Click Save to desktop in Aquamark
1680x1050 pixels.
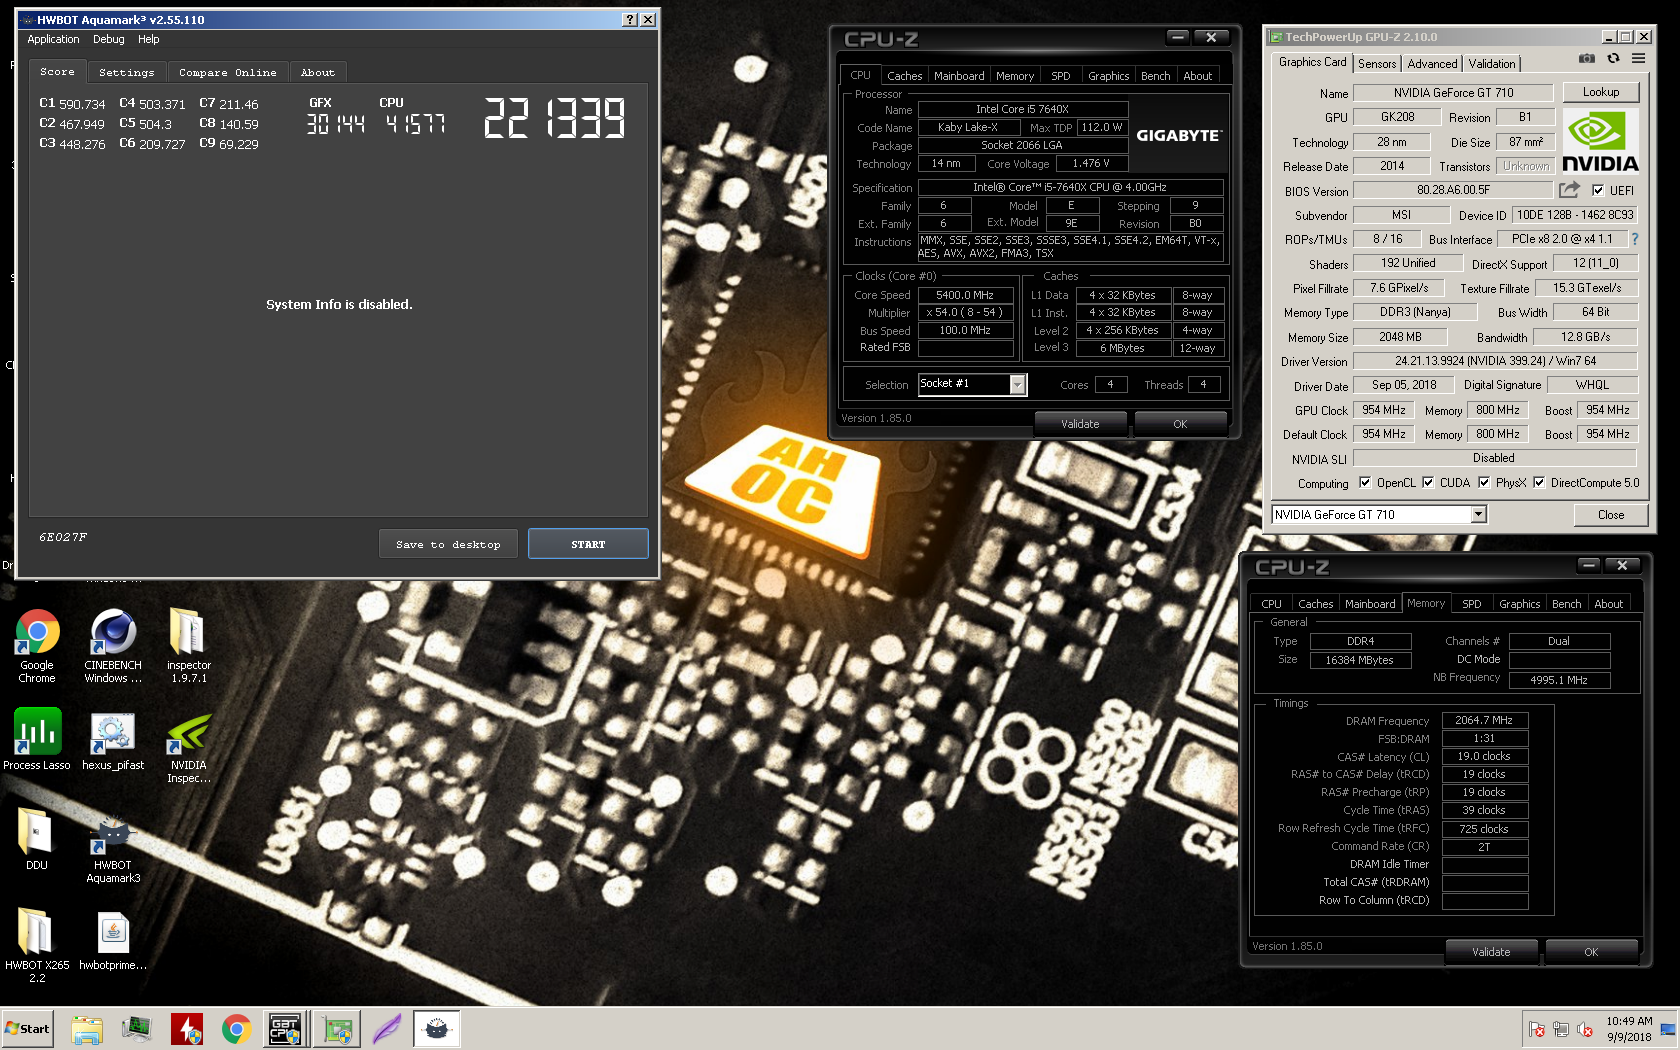[448, 544]
